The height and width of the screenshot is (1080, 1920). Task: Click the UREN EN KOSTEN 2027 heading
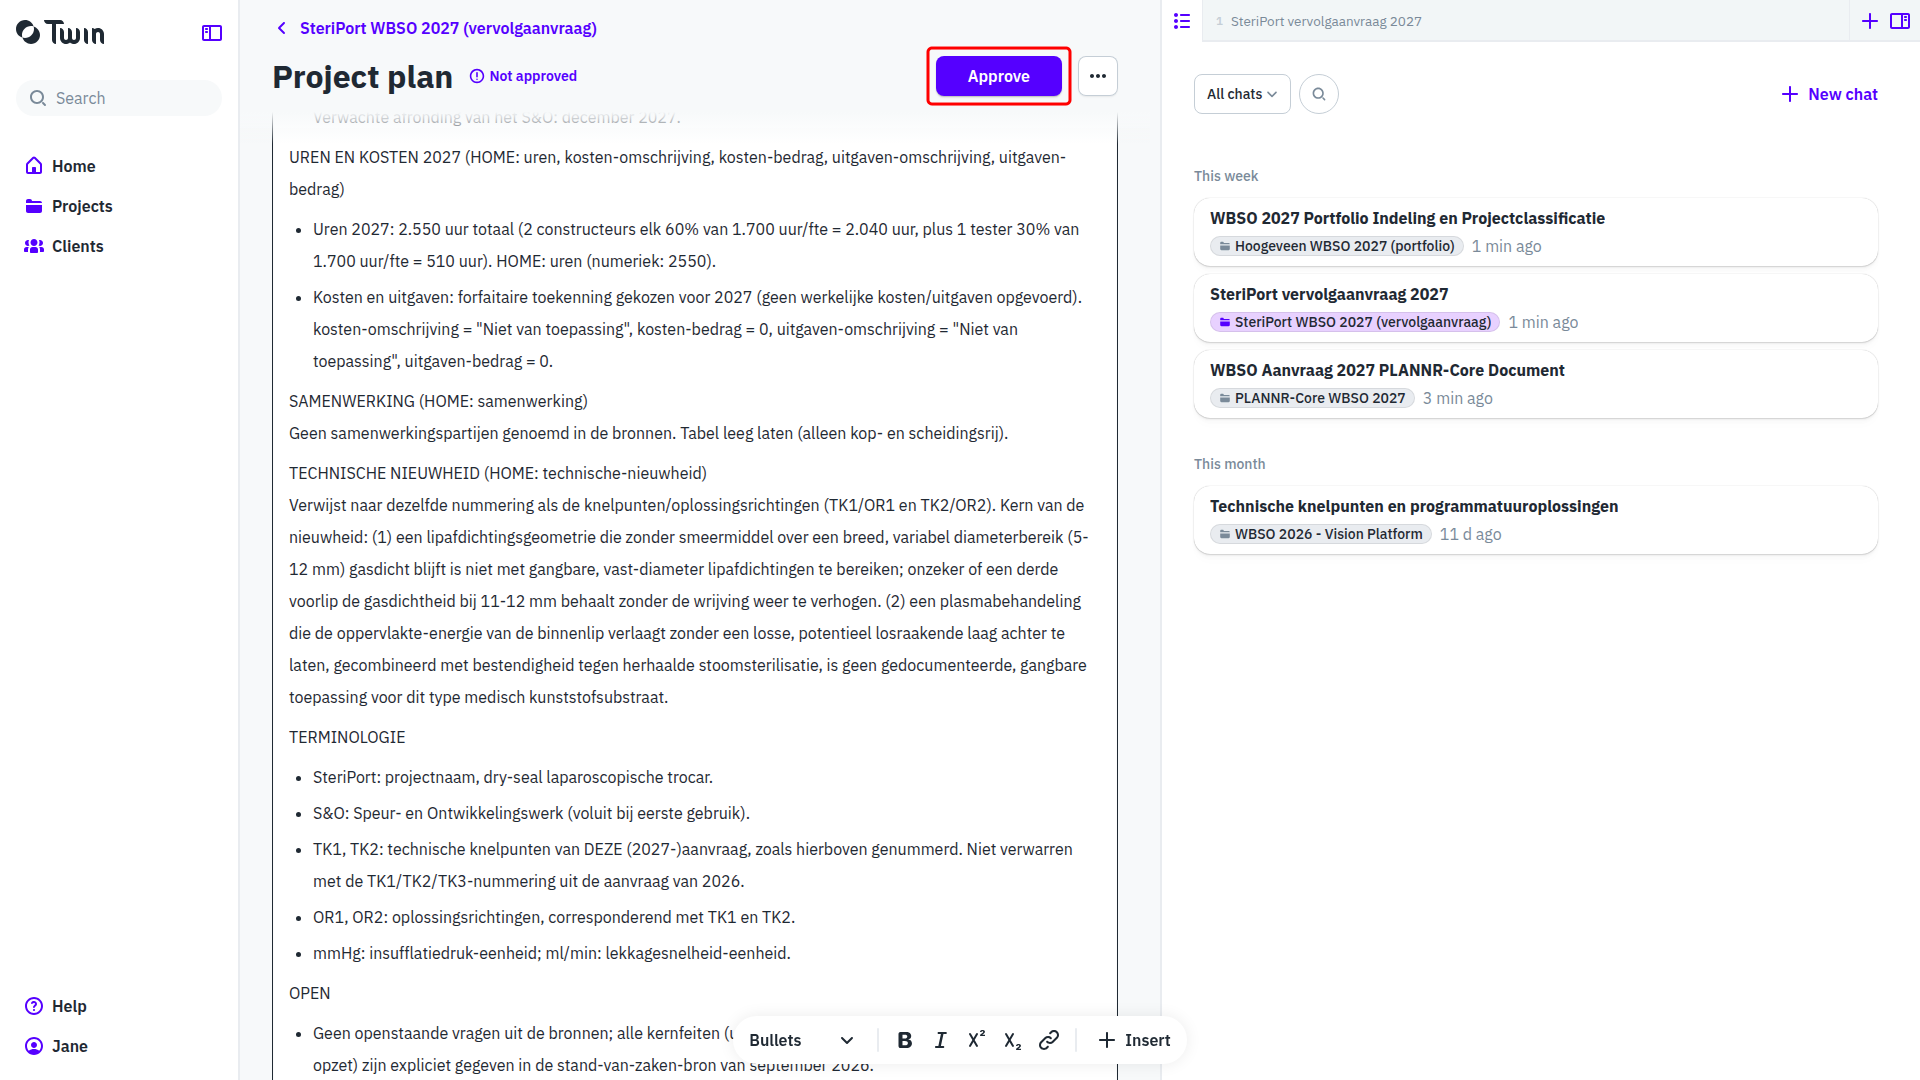point(677,173)
